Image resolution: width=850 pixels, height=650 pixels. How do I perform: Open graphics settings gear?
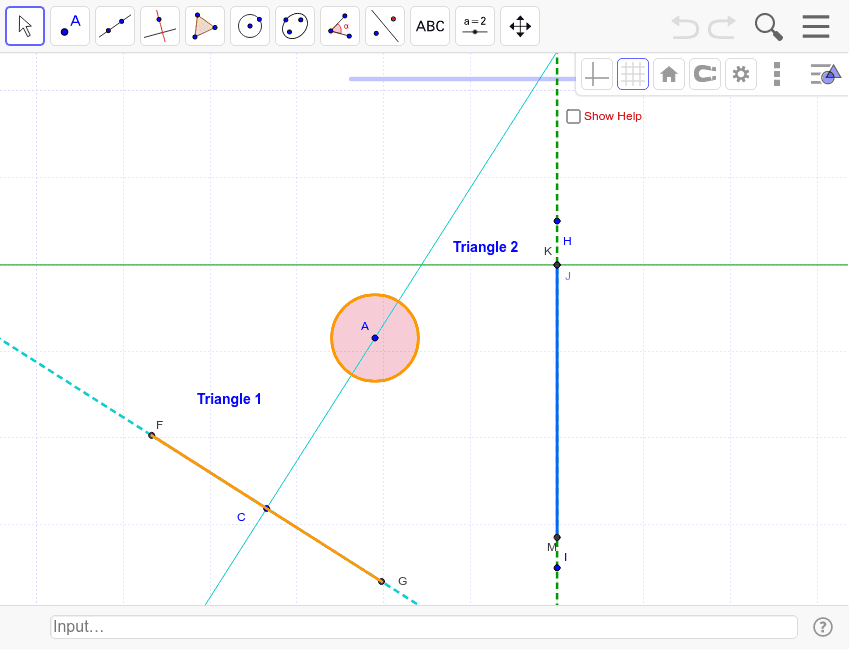pos(740,74)
